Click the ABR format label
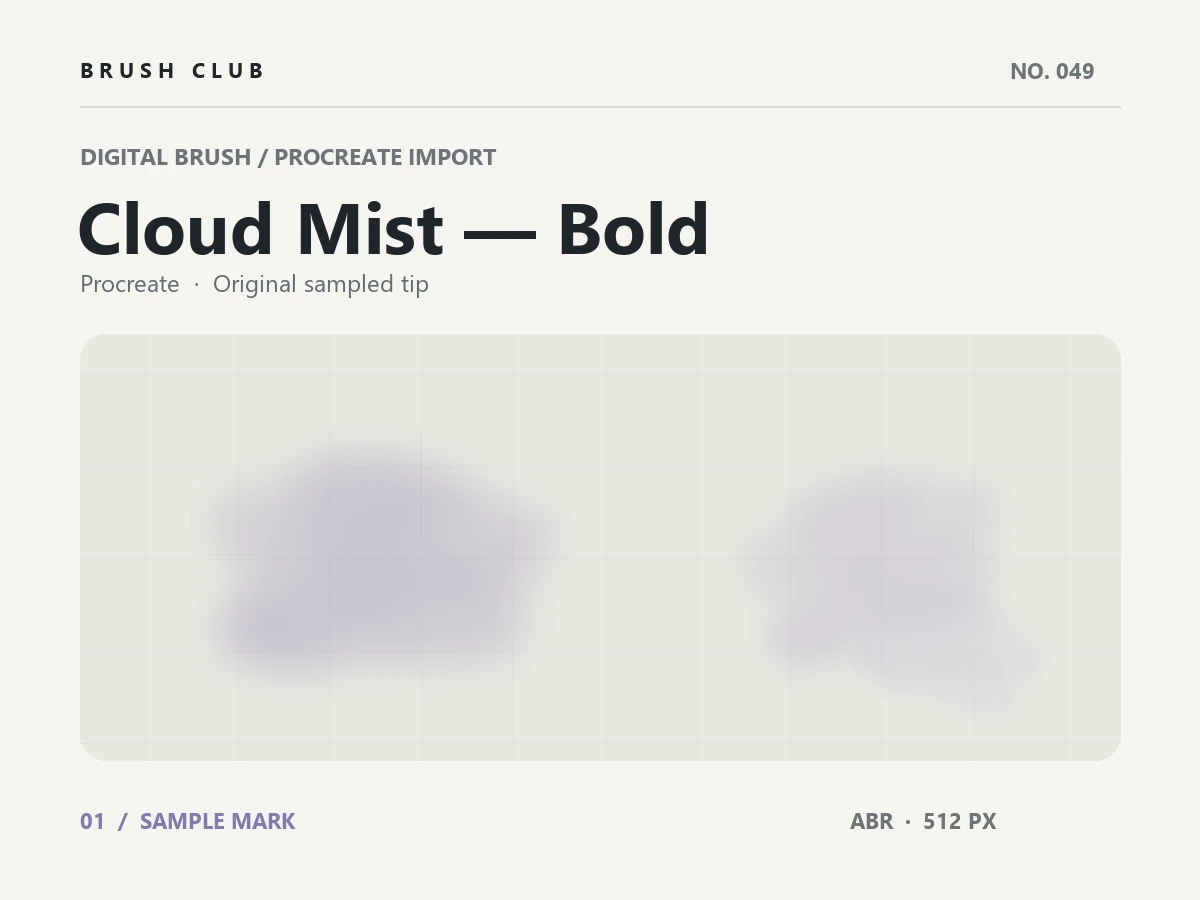This screenshot has width=1200, height=900. click(871, 821)
